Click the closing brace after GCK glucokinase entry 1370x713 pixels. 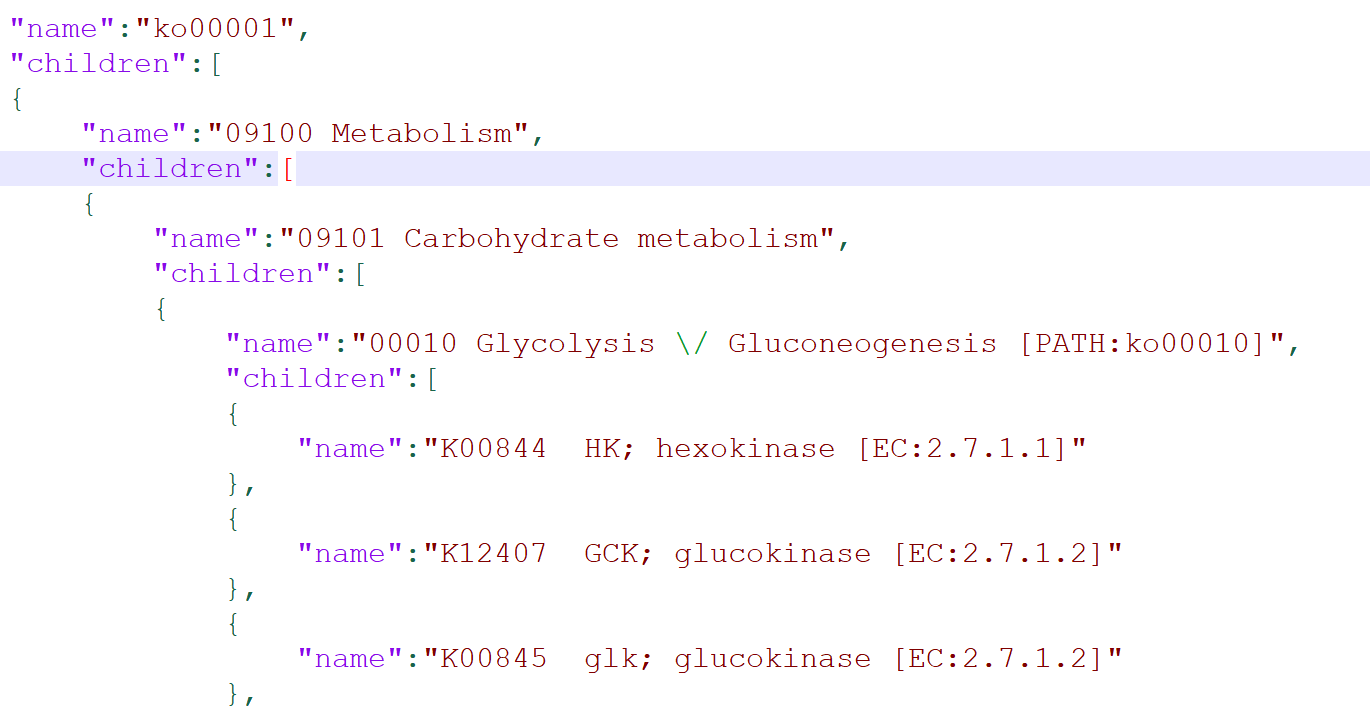[232, 589]
